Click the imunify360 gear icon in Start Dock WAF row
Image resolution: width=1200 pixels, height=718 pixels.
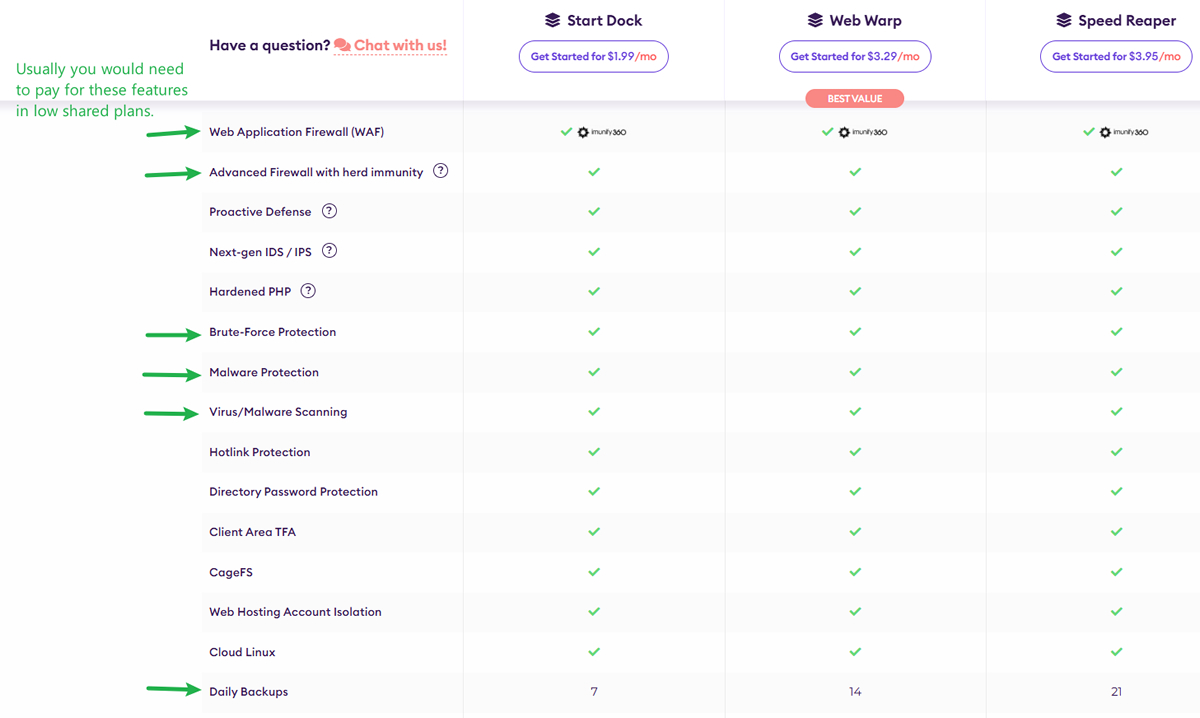[582, 131]
